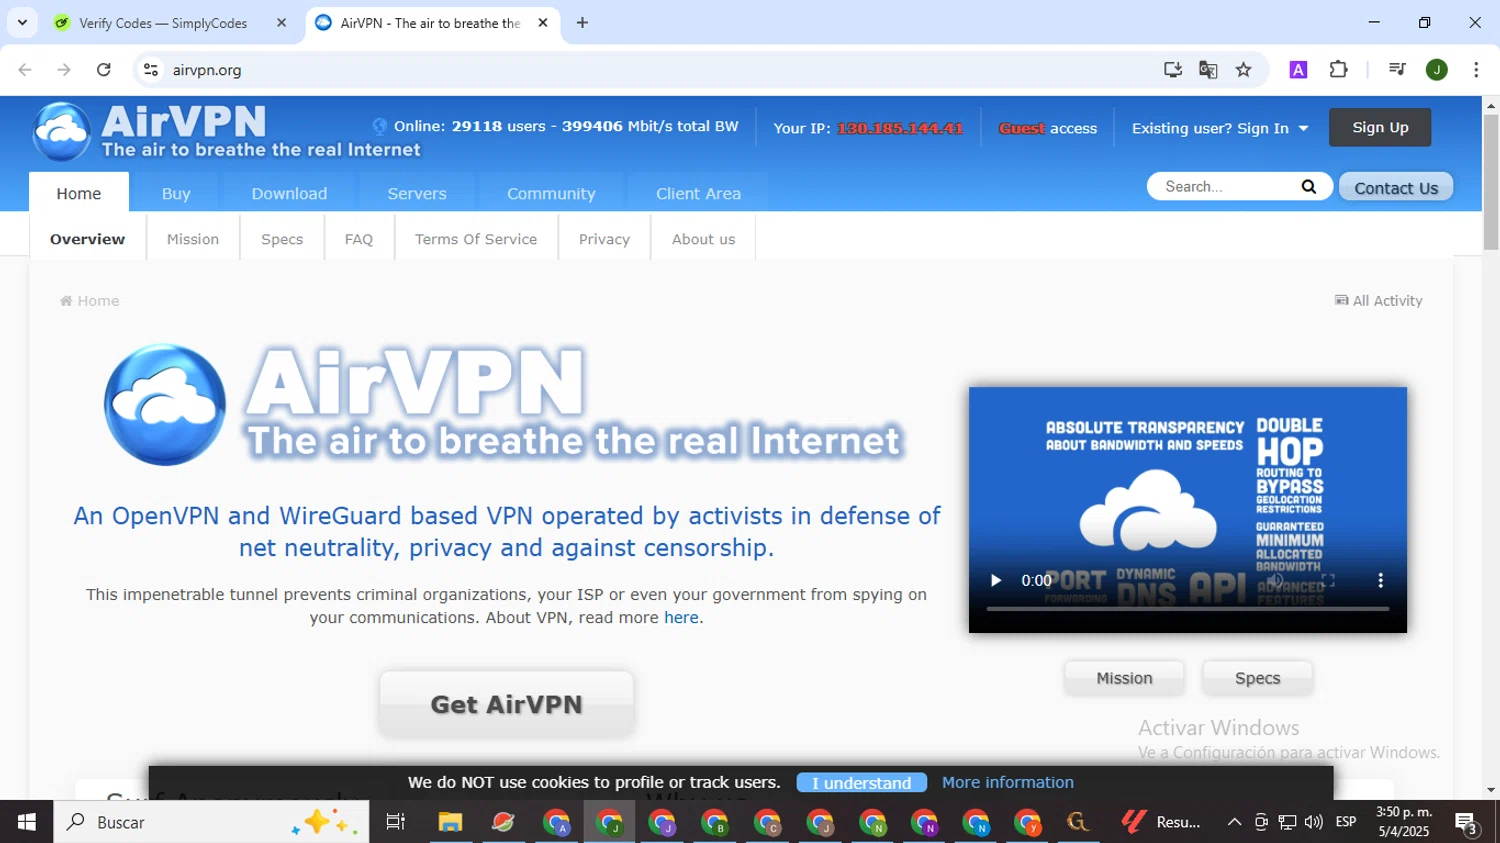
Task: Open Specs submenu item
Action: [x=282, y=239]
